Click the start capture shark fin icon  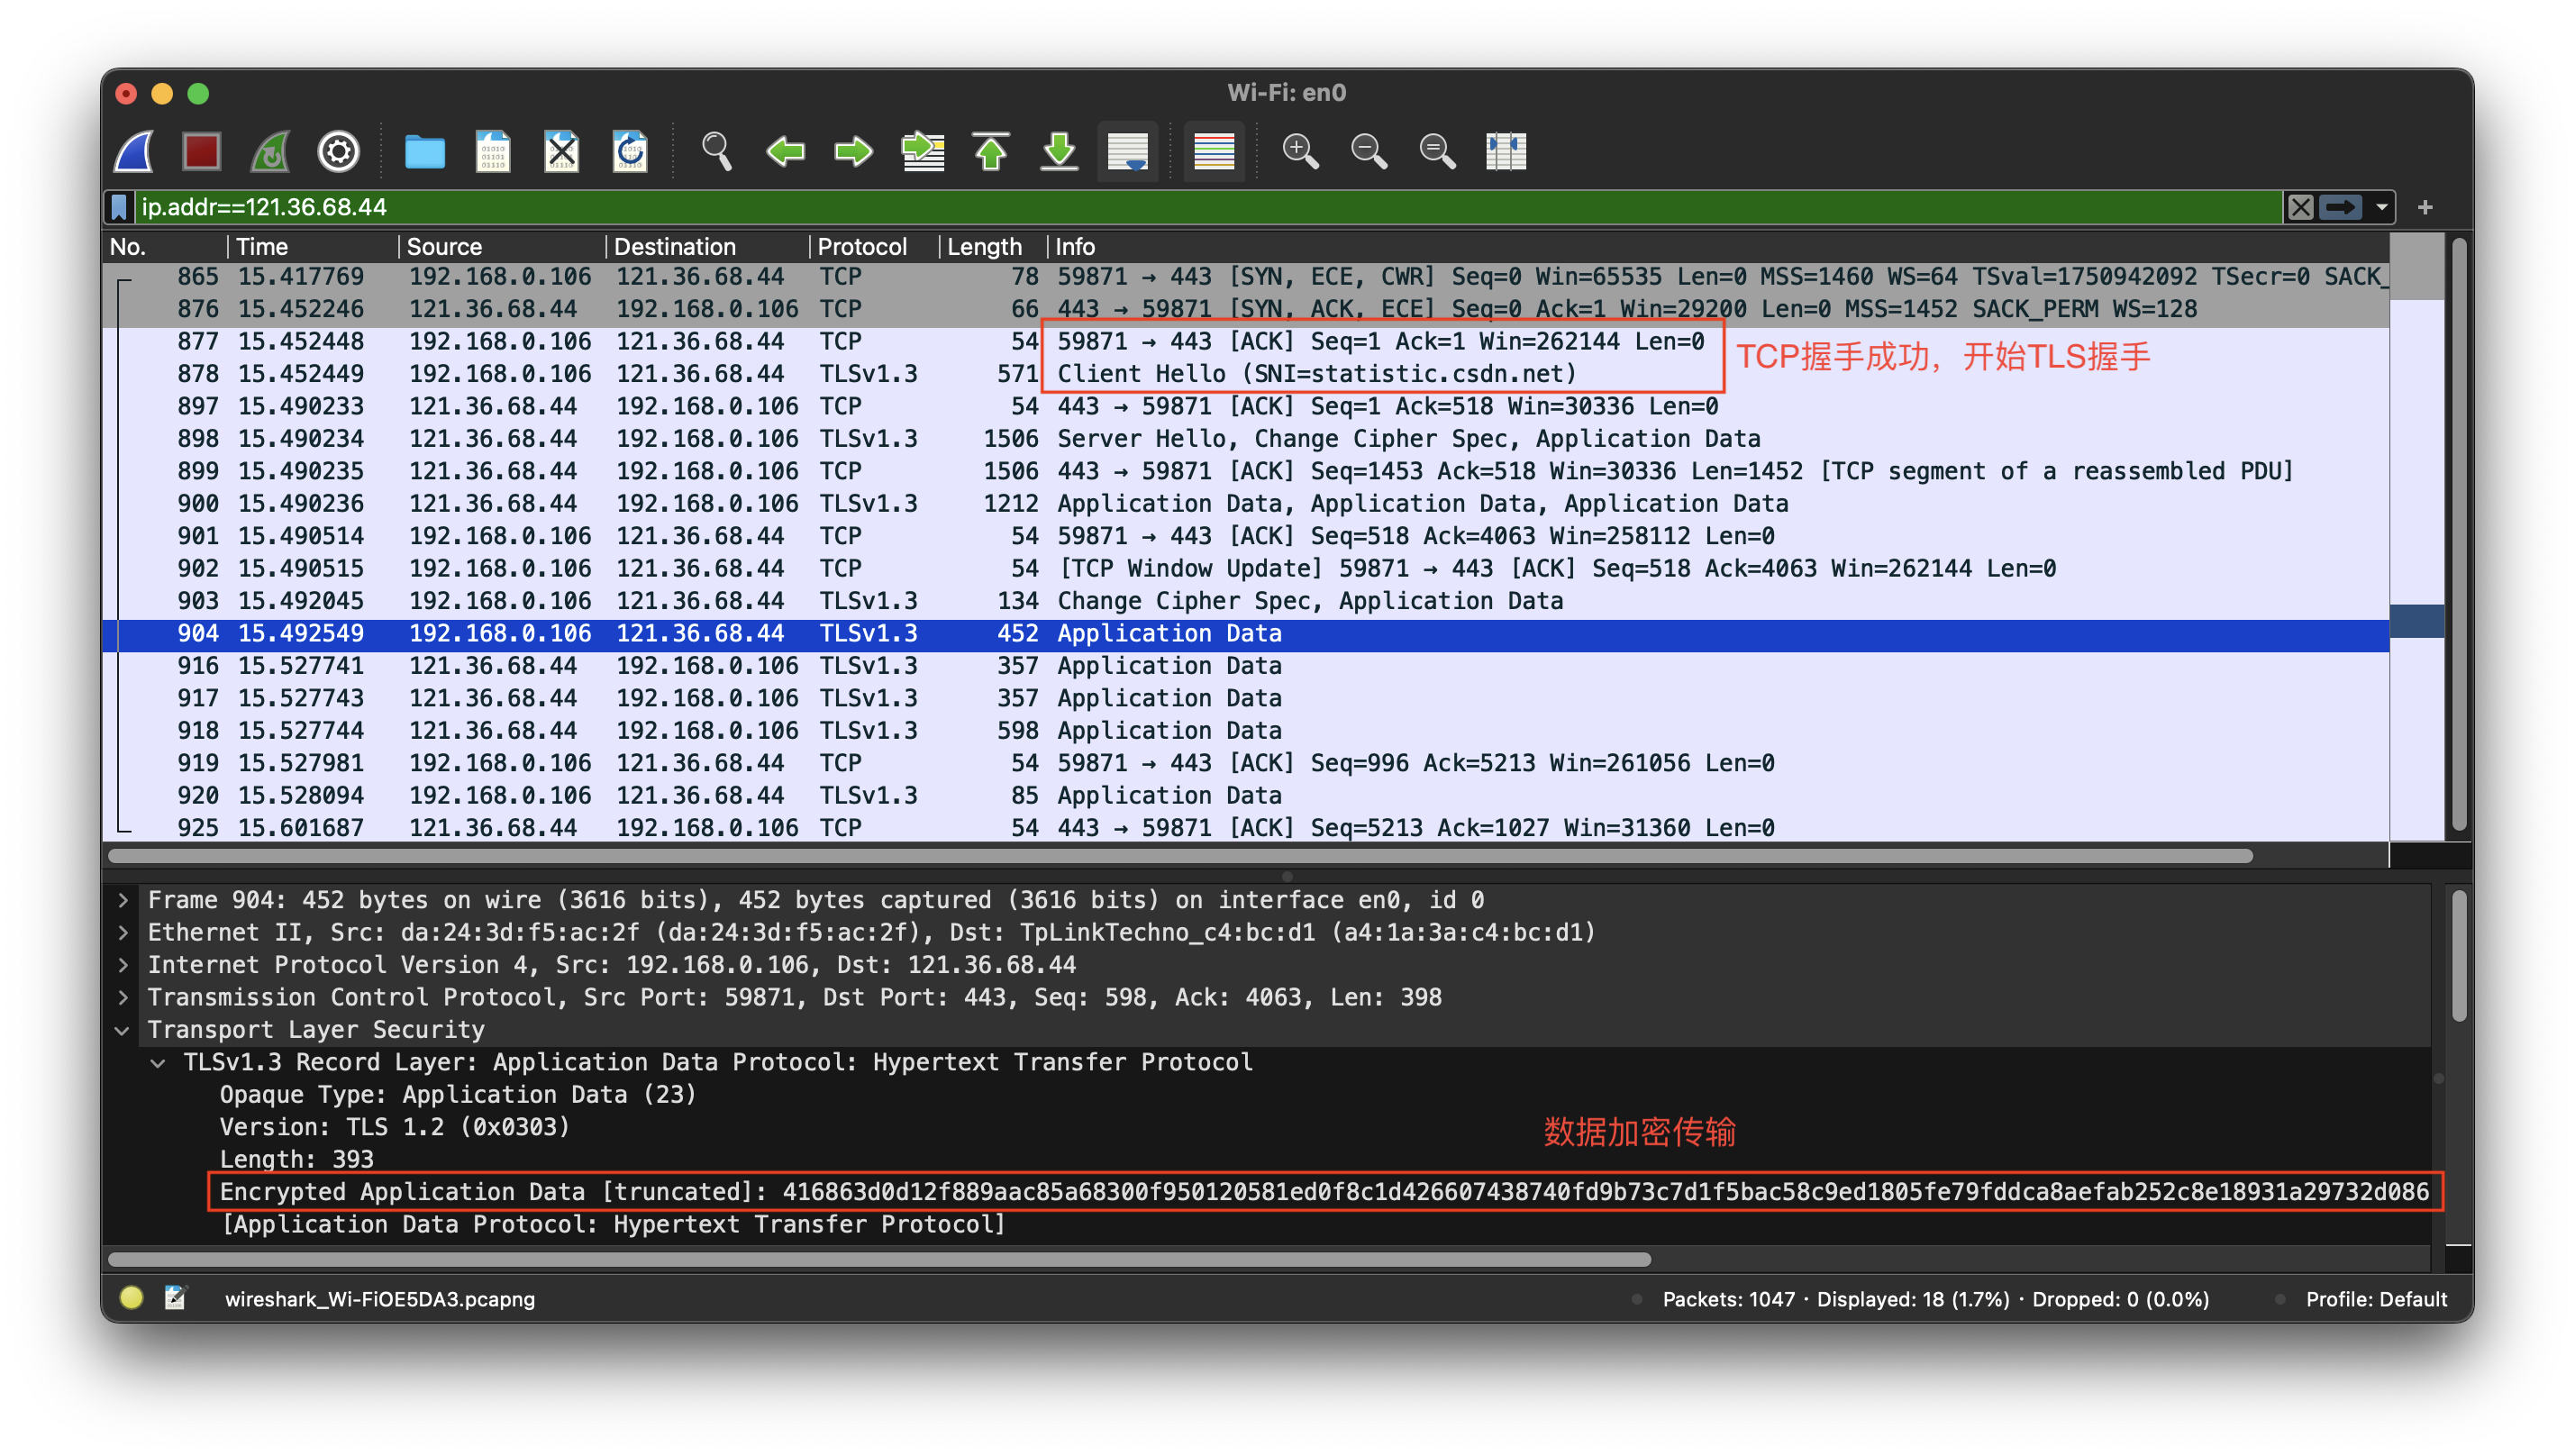[135, 152]
